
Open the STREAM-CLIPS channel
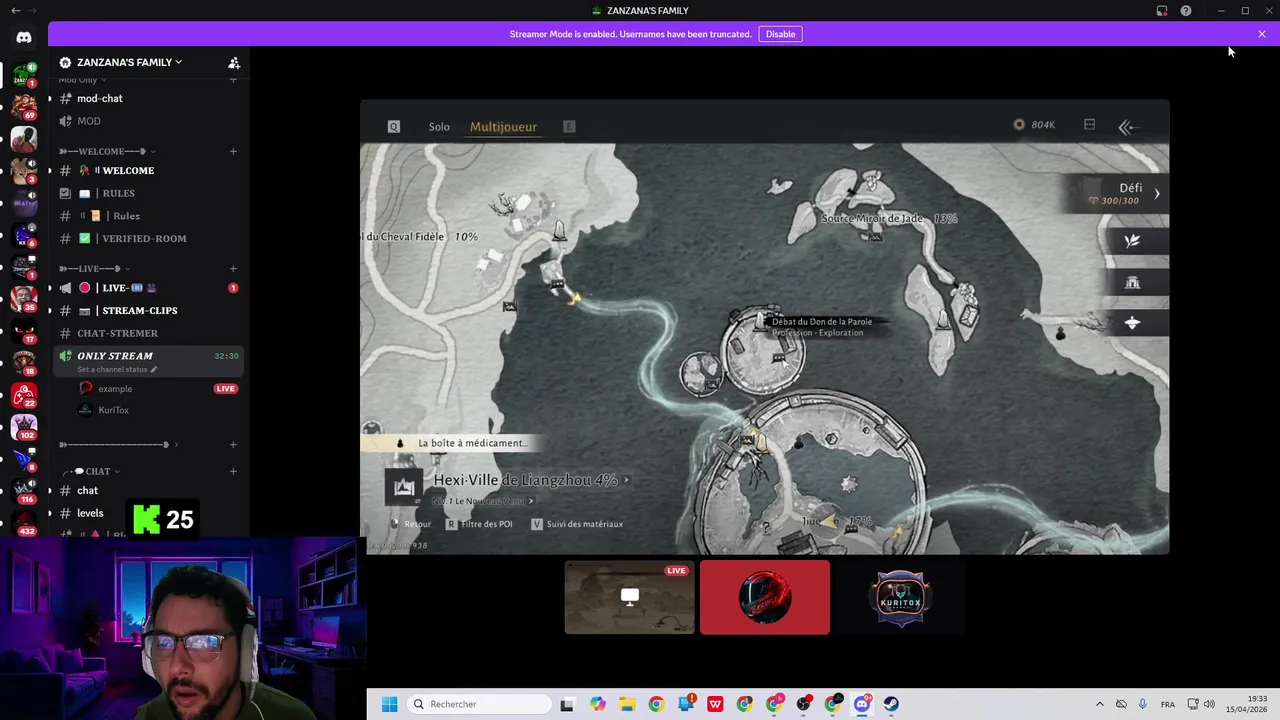[x=147, y=310]
